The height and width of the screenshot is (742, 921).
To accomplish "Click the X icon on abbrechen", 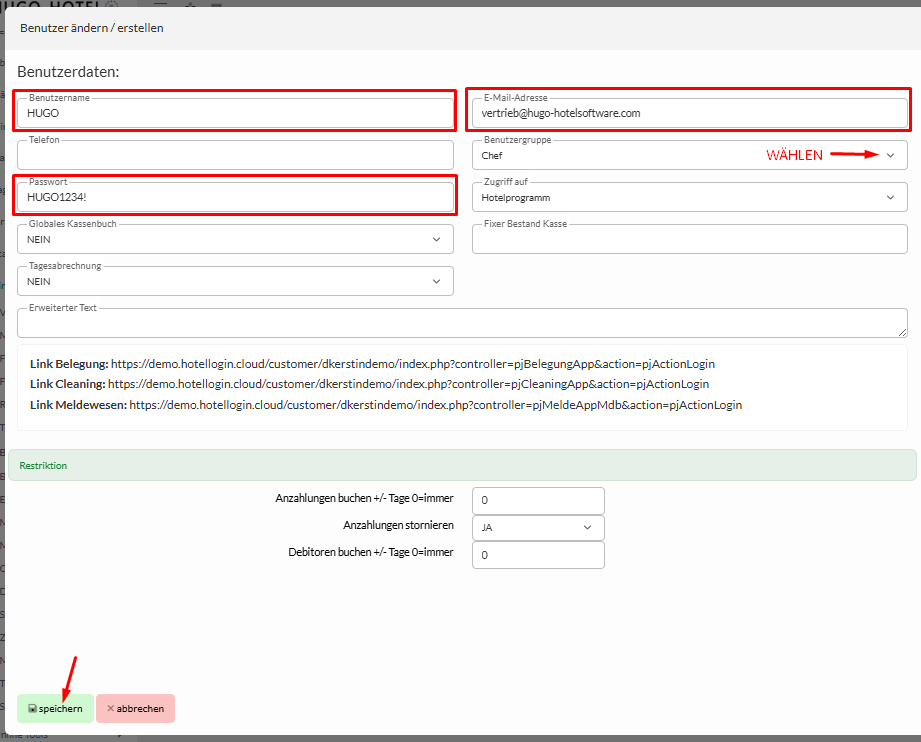I will (x=110, y=709).
